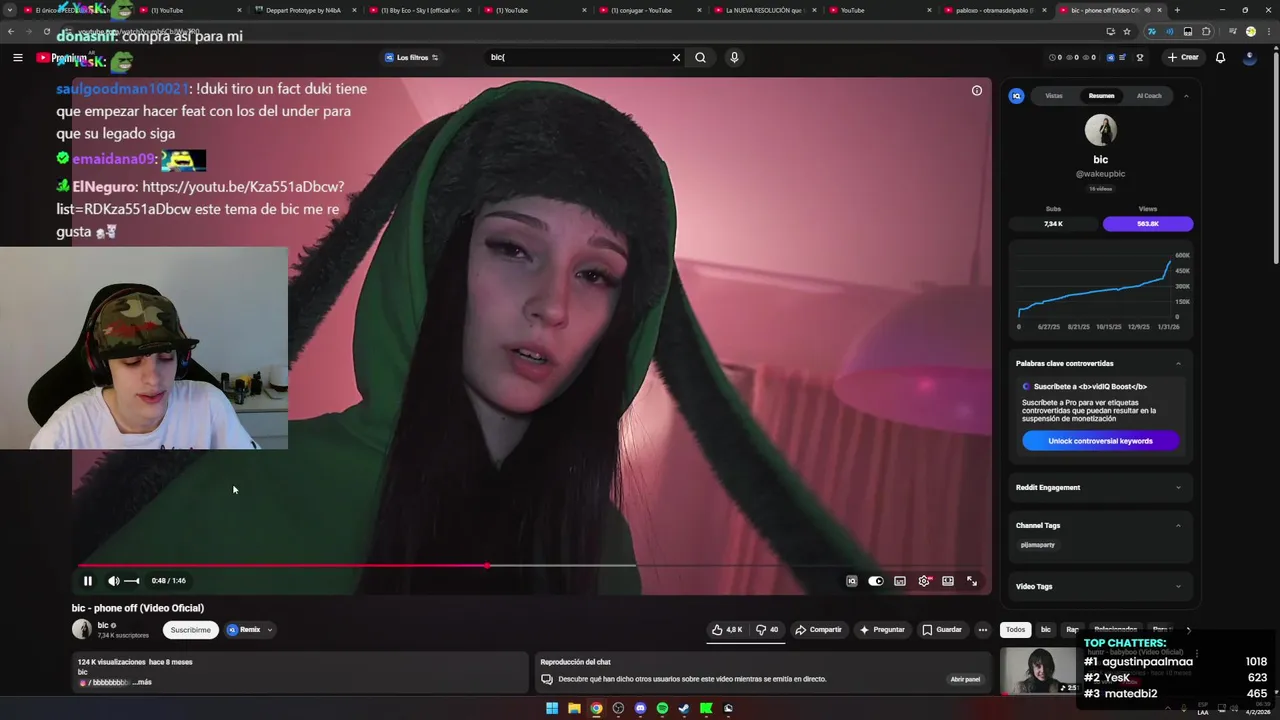Open the YouTube hamburger guide menu
Image resolution: width=1280 pixels, height=720 pixels.
point(17,57)
